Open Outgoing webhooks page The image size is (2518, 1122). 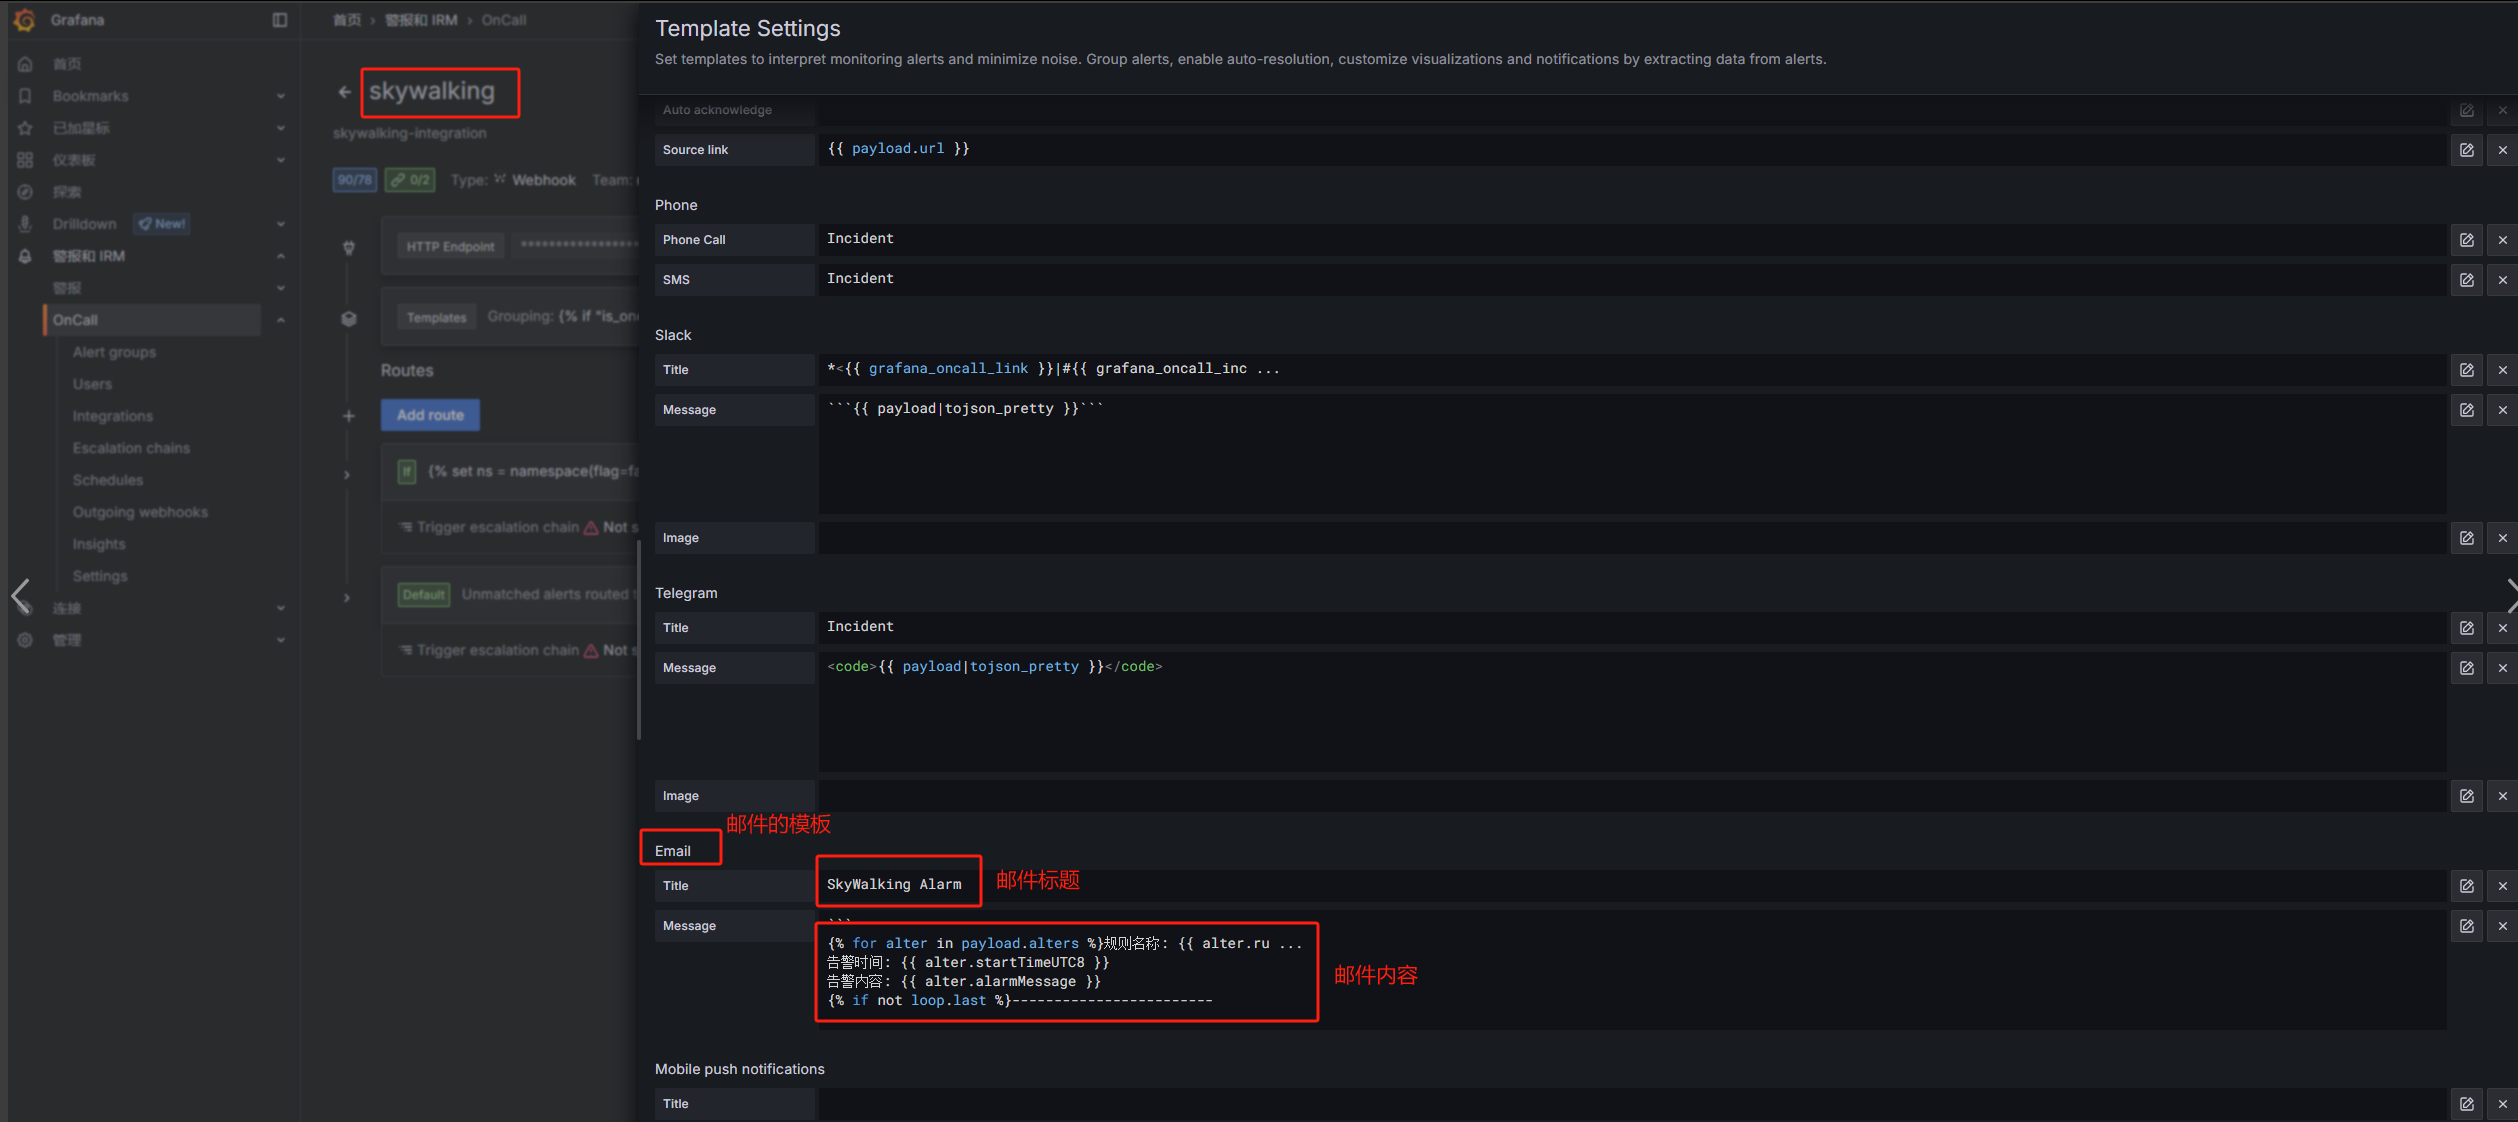(x=140, y=512)
